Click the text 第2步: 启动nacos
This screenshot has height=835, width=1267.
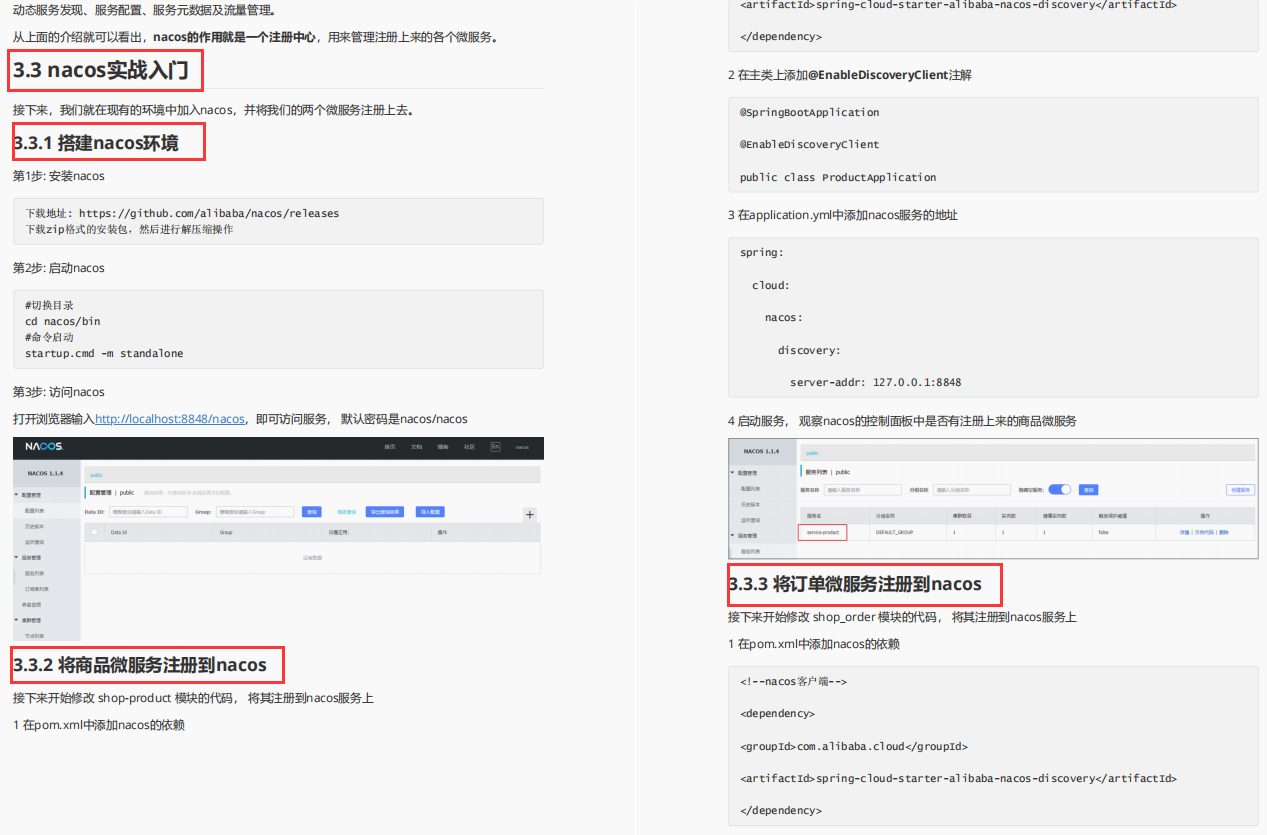click(59, 268)
